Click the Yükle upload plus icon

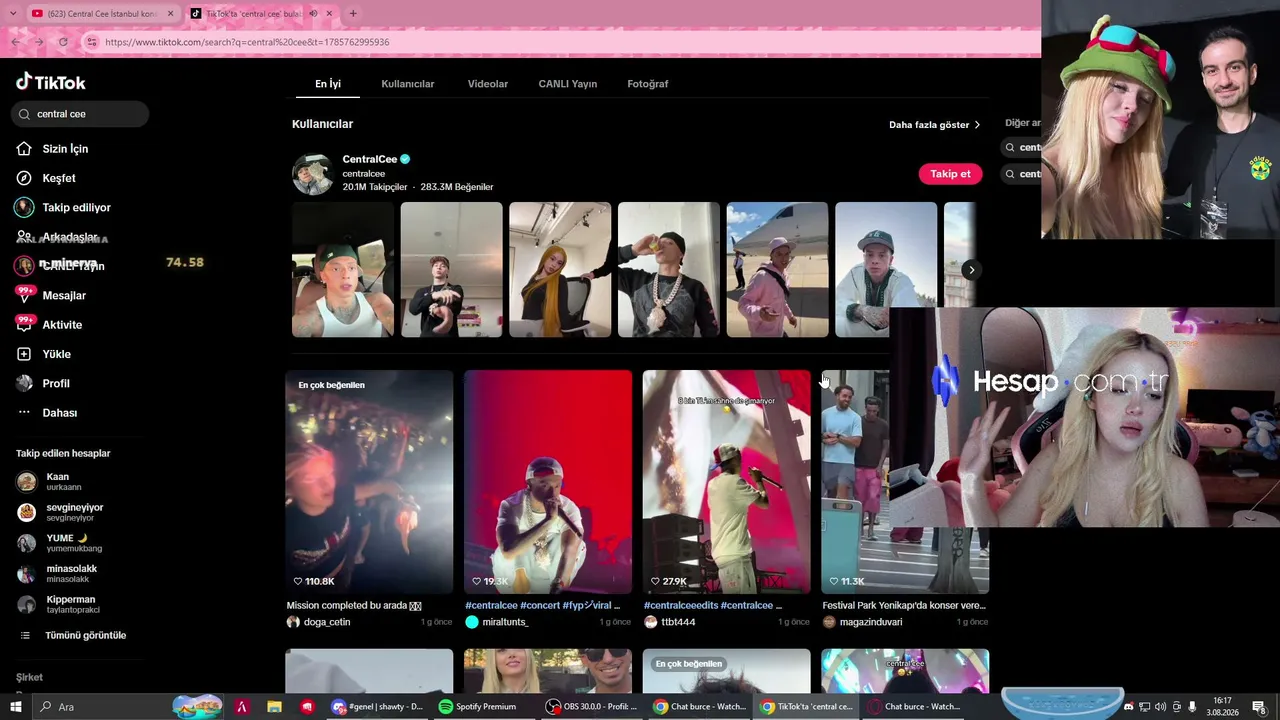tap(24, 354)
